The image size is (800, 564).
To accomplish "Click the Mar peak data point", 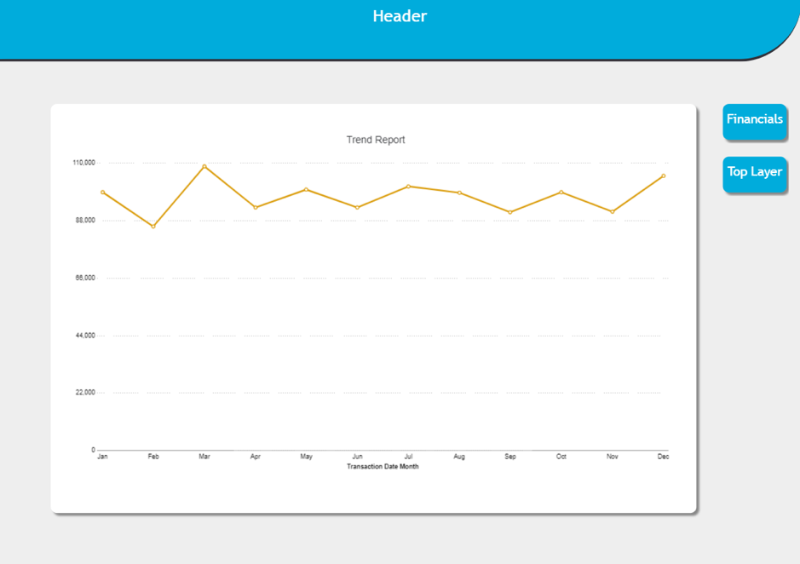I will click(x=204, y=166).
